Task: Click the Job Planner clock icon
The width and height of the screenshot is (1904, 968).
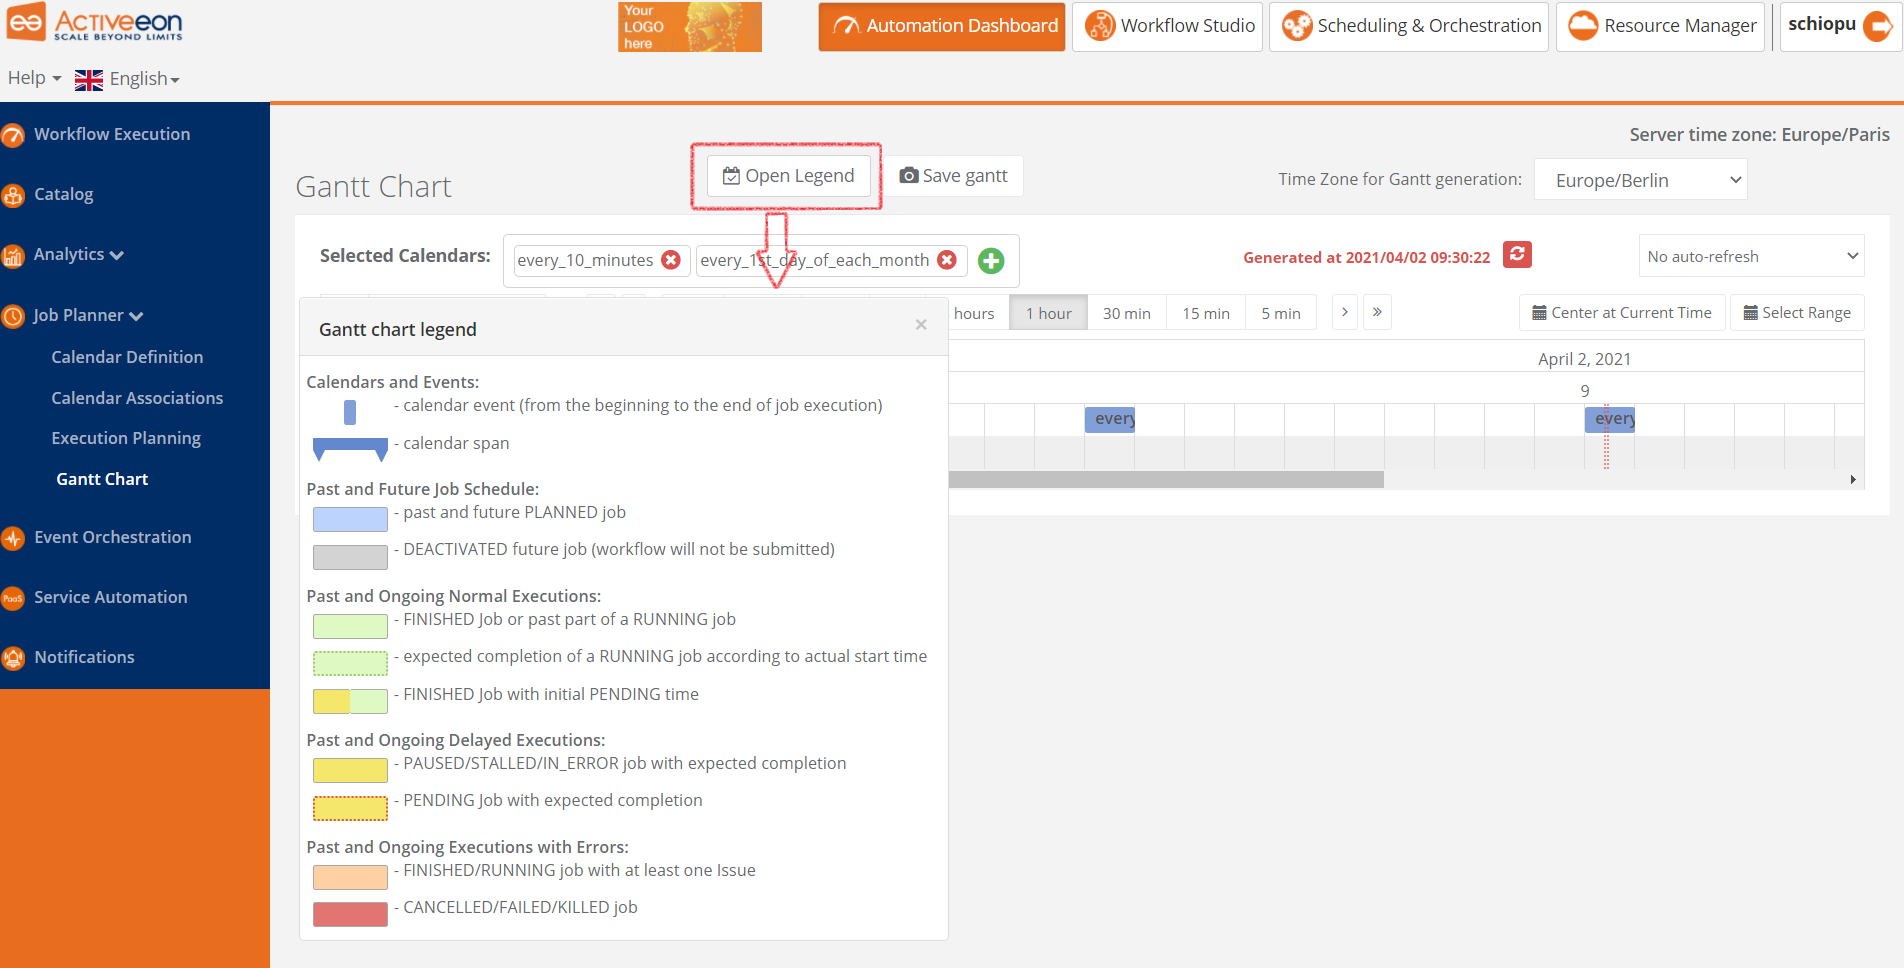Action: (13, 317)
